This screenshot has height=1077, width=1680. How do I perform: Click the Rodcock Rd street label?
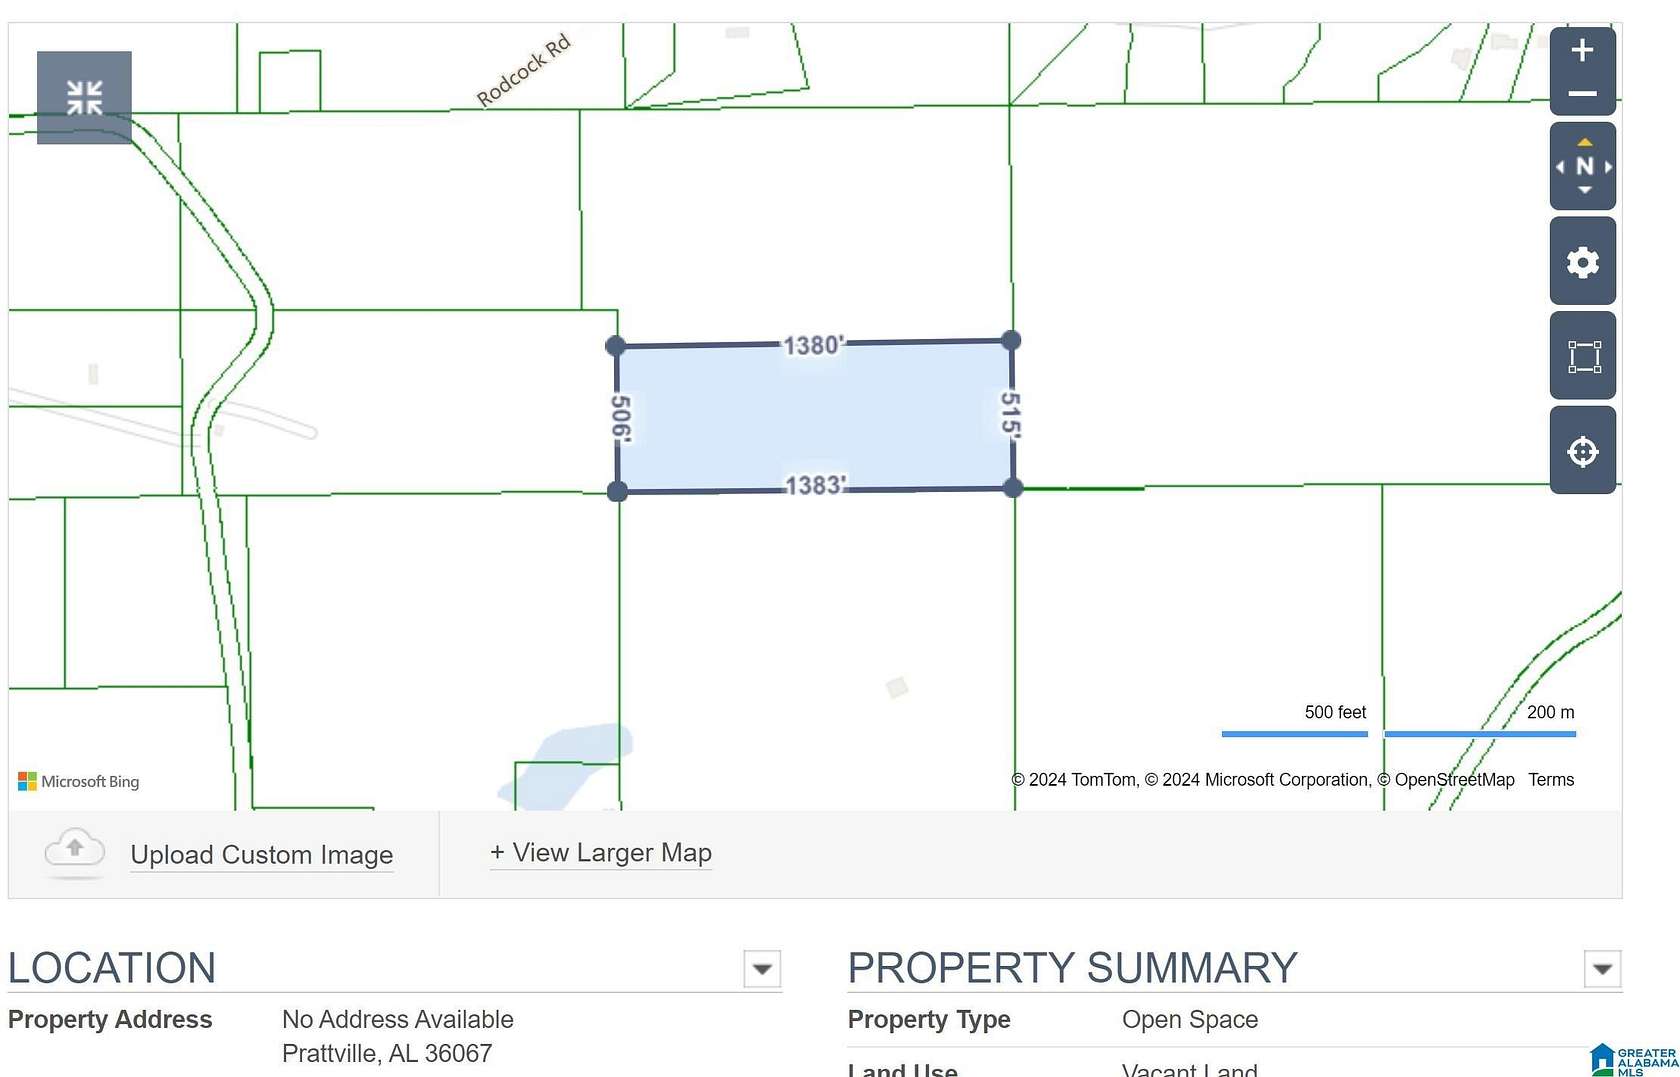524,70
